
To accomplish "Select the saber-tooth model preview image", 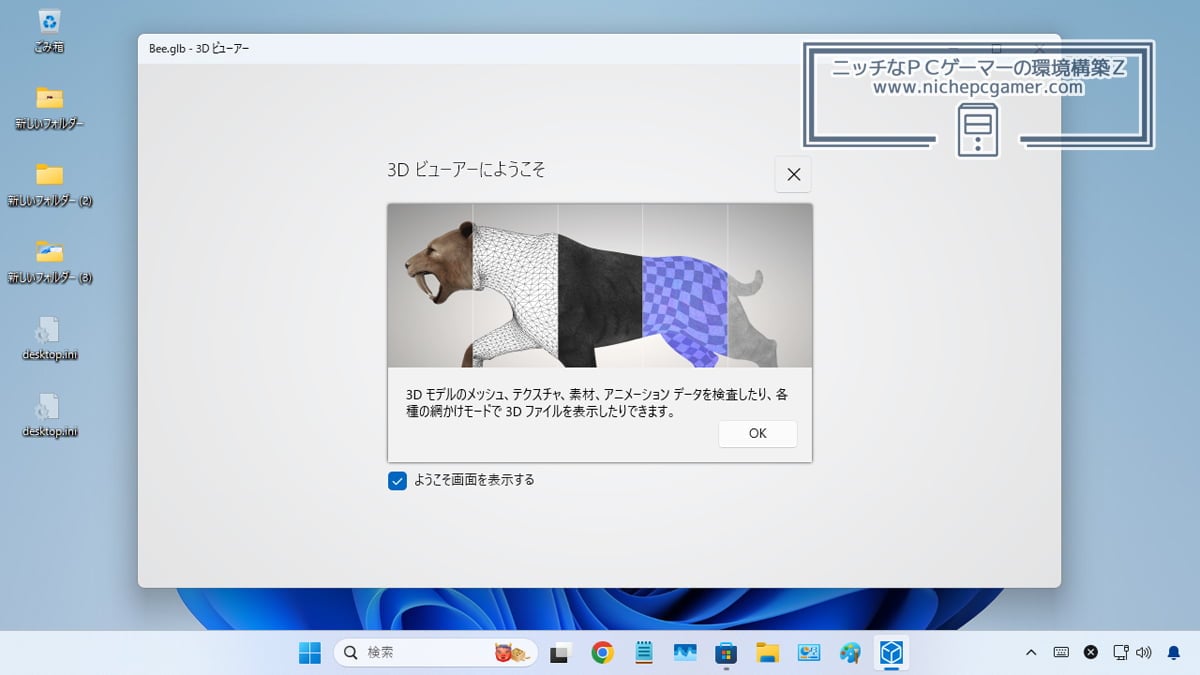I will 600,286.
